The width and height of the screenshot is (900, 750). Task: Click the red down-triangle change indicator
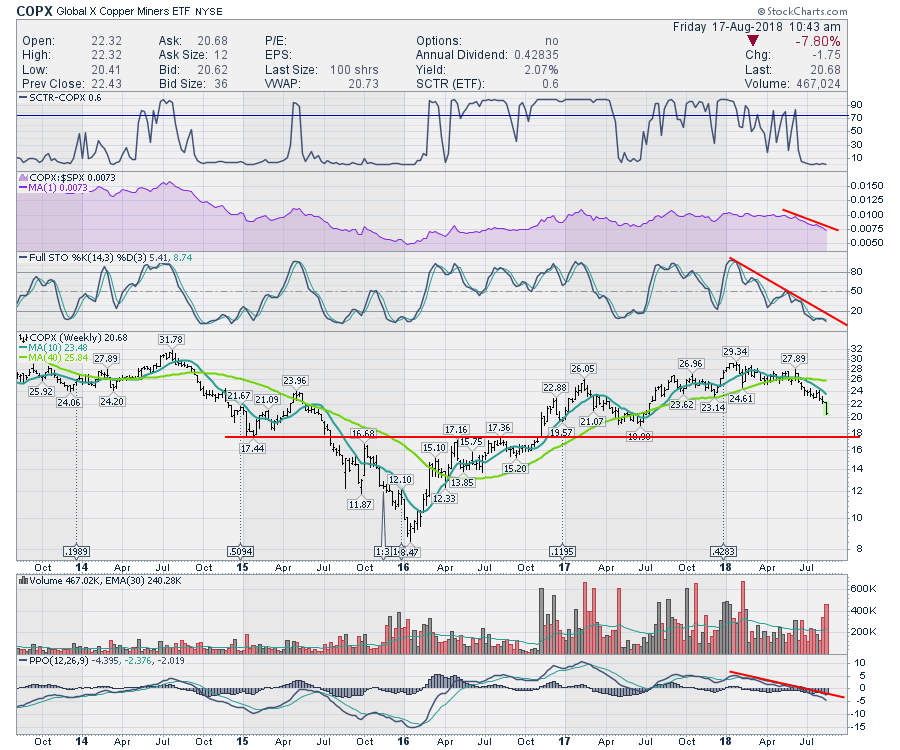(753, 41)
